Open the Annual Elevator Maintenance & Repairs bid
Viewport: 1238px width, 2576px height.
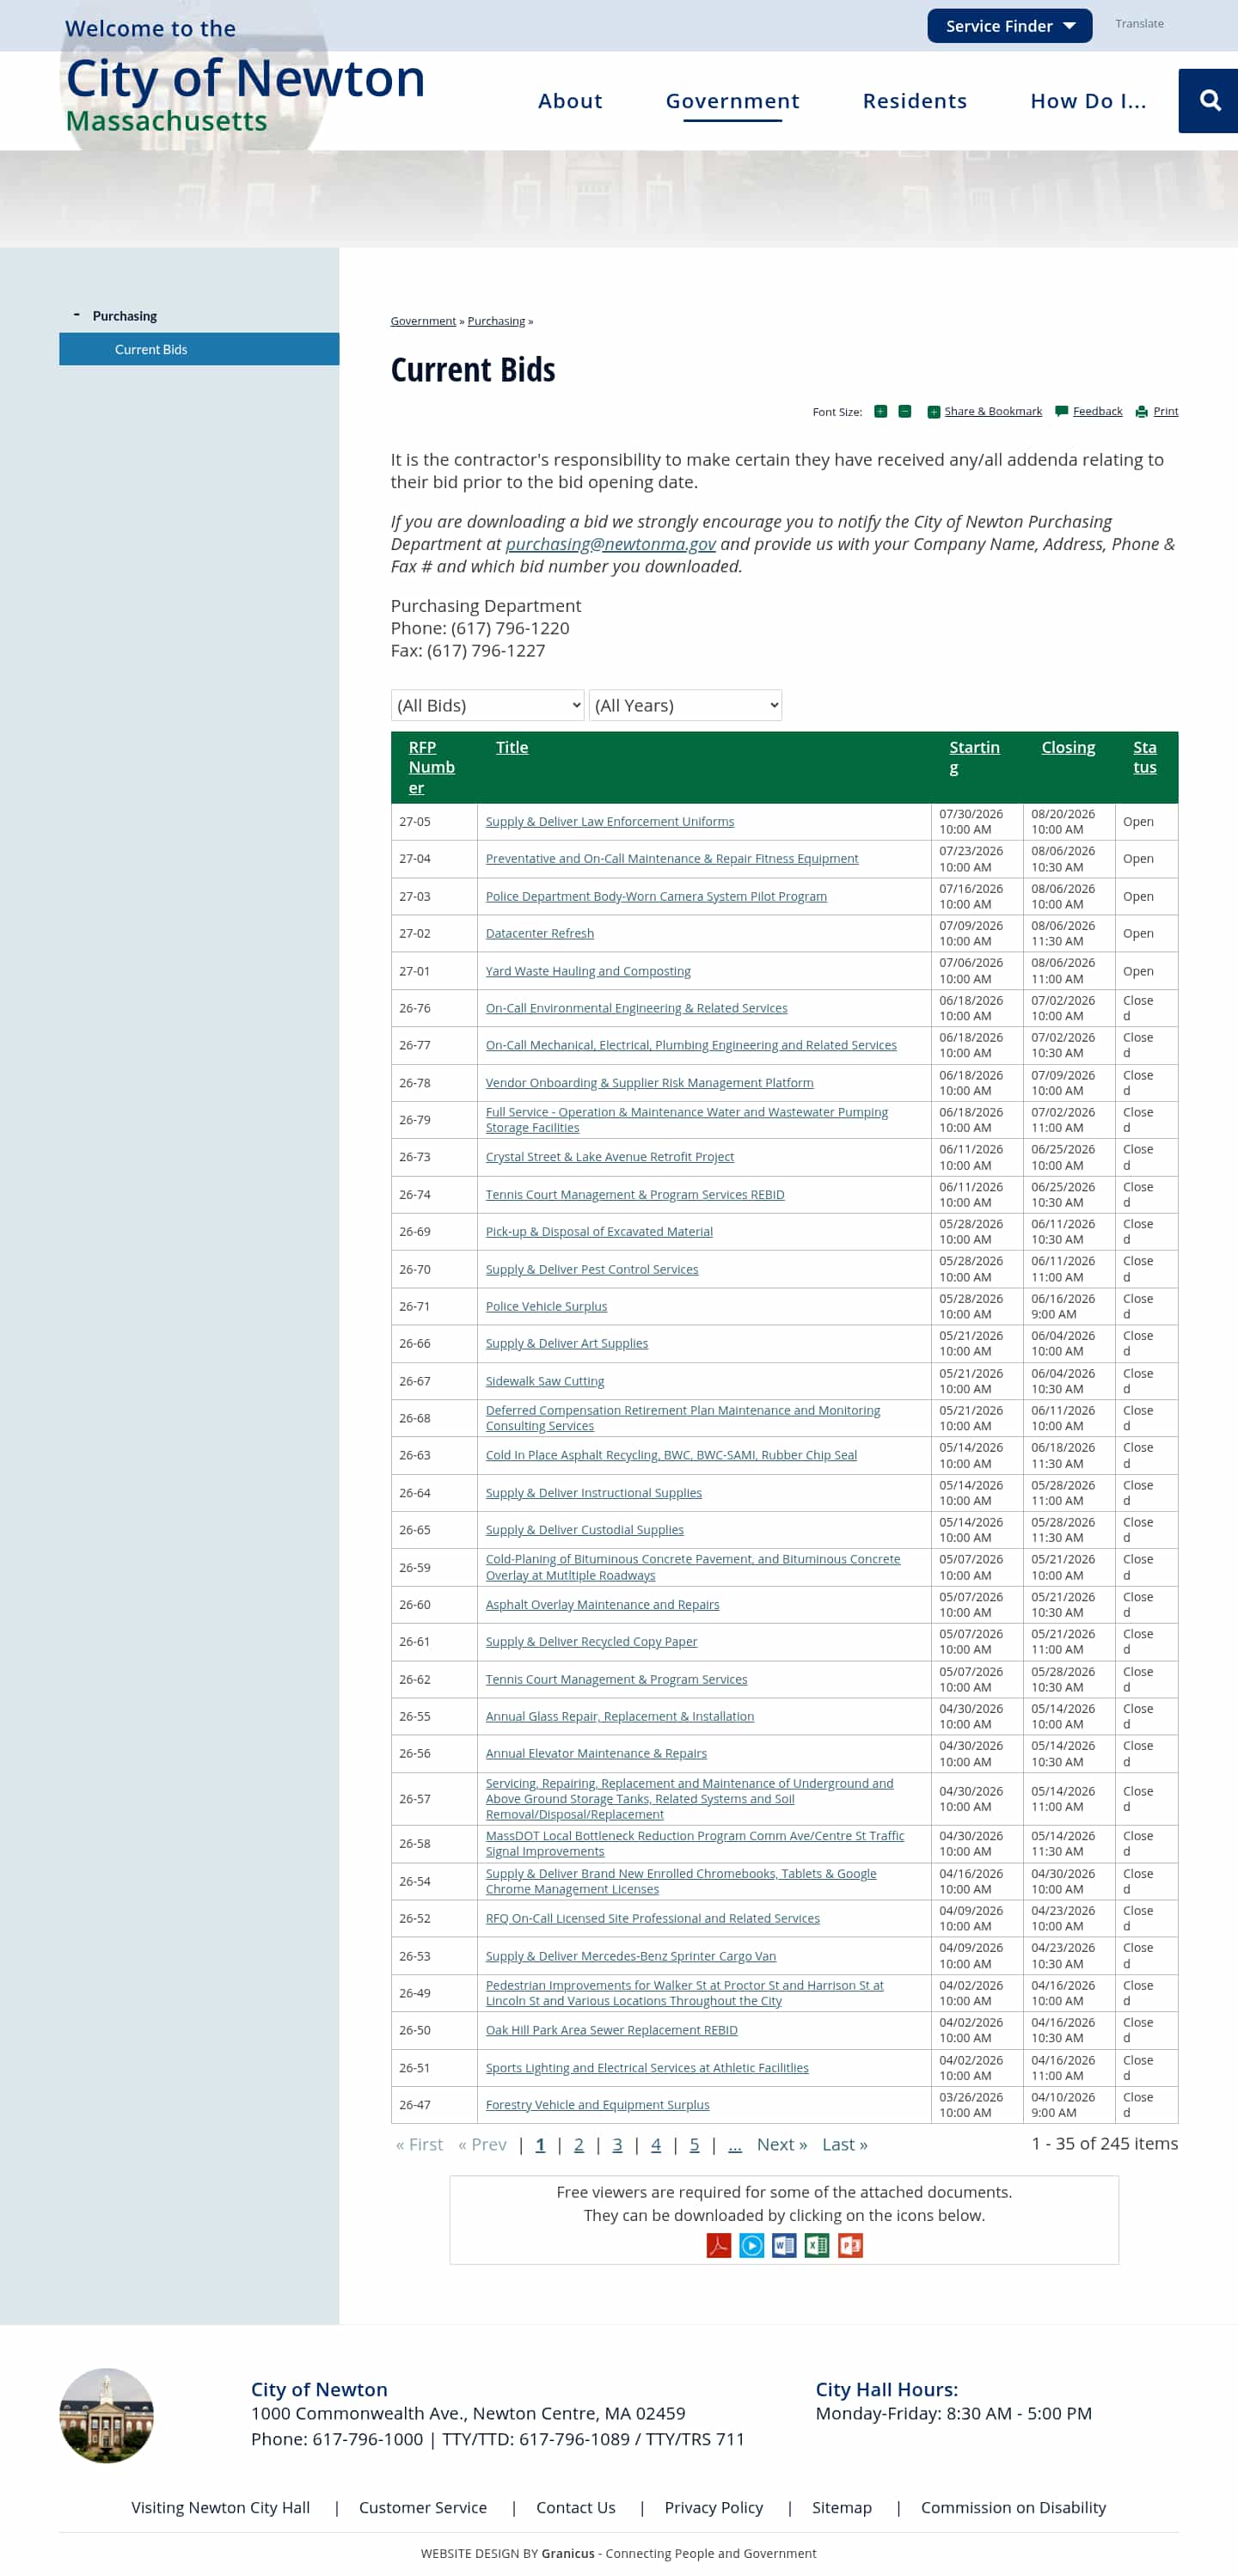pyautogui.click(x=596, y=1753)
